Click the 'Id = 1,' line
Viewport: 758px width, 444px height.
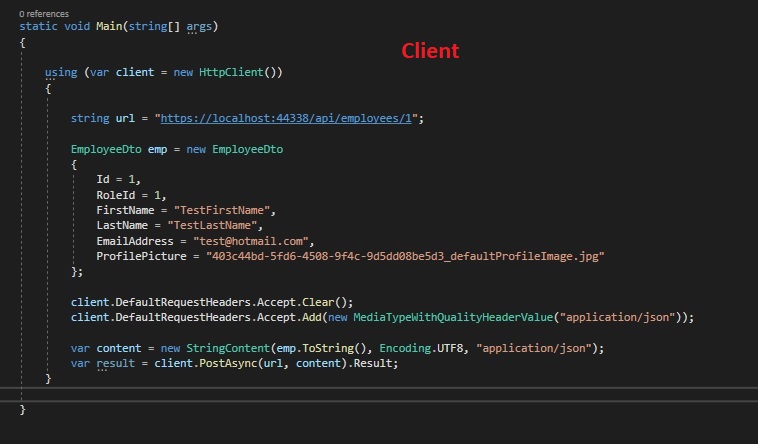tap(118, 179)
